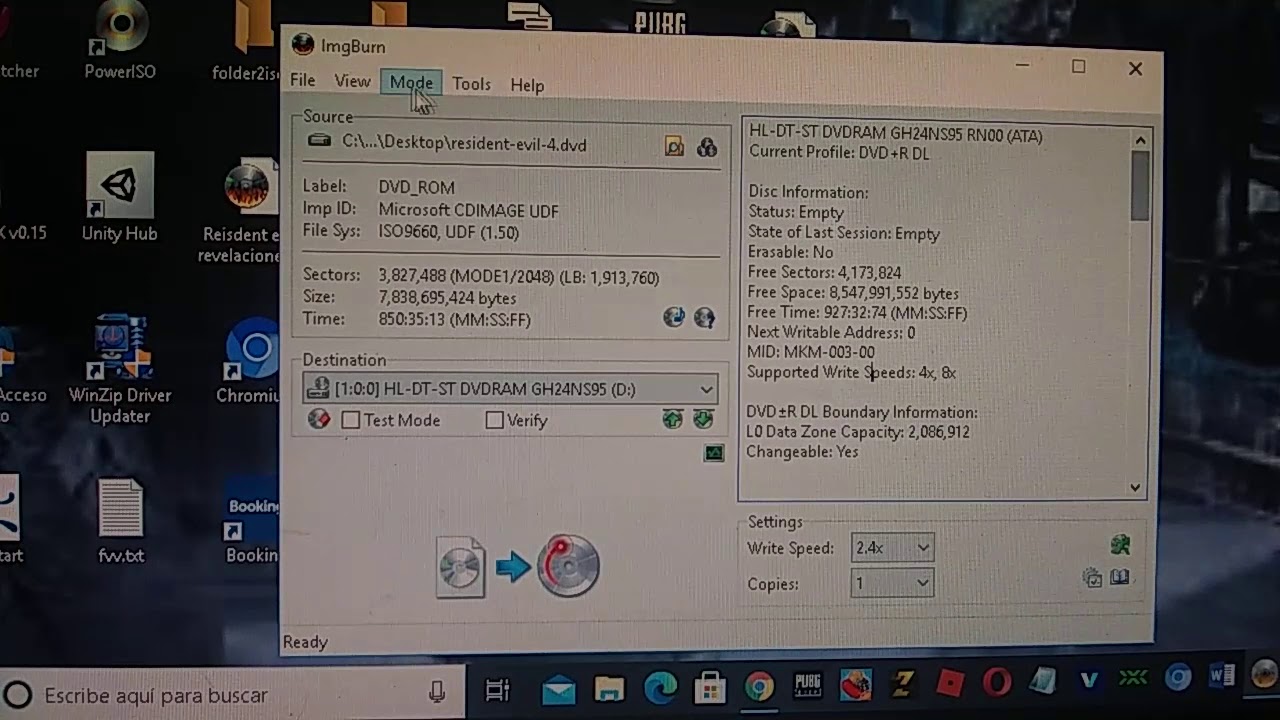The height and width of the screenshot is (720, 1280).
Task: Minimize the ImgBurn window
Action: point(1022,65)
